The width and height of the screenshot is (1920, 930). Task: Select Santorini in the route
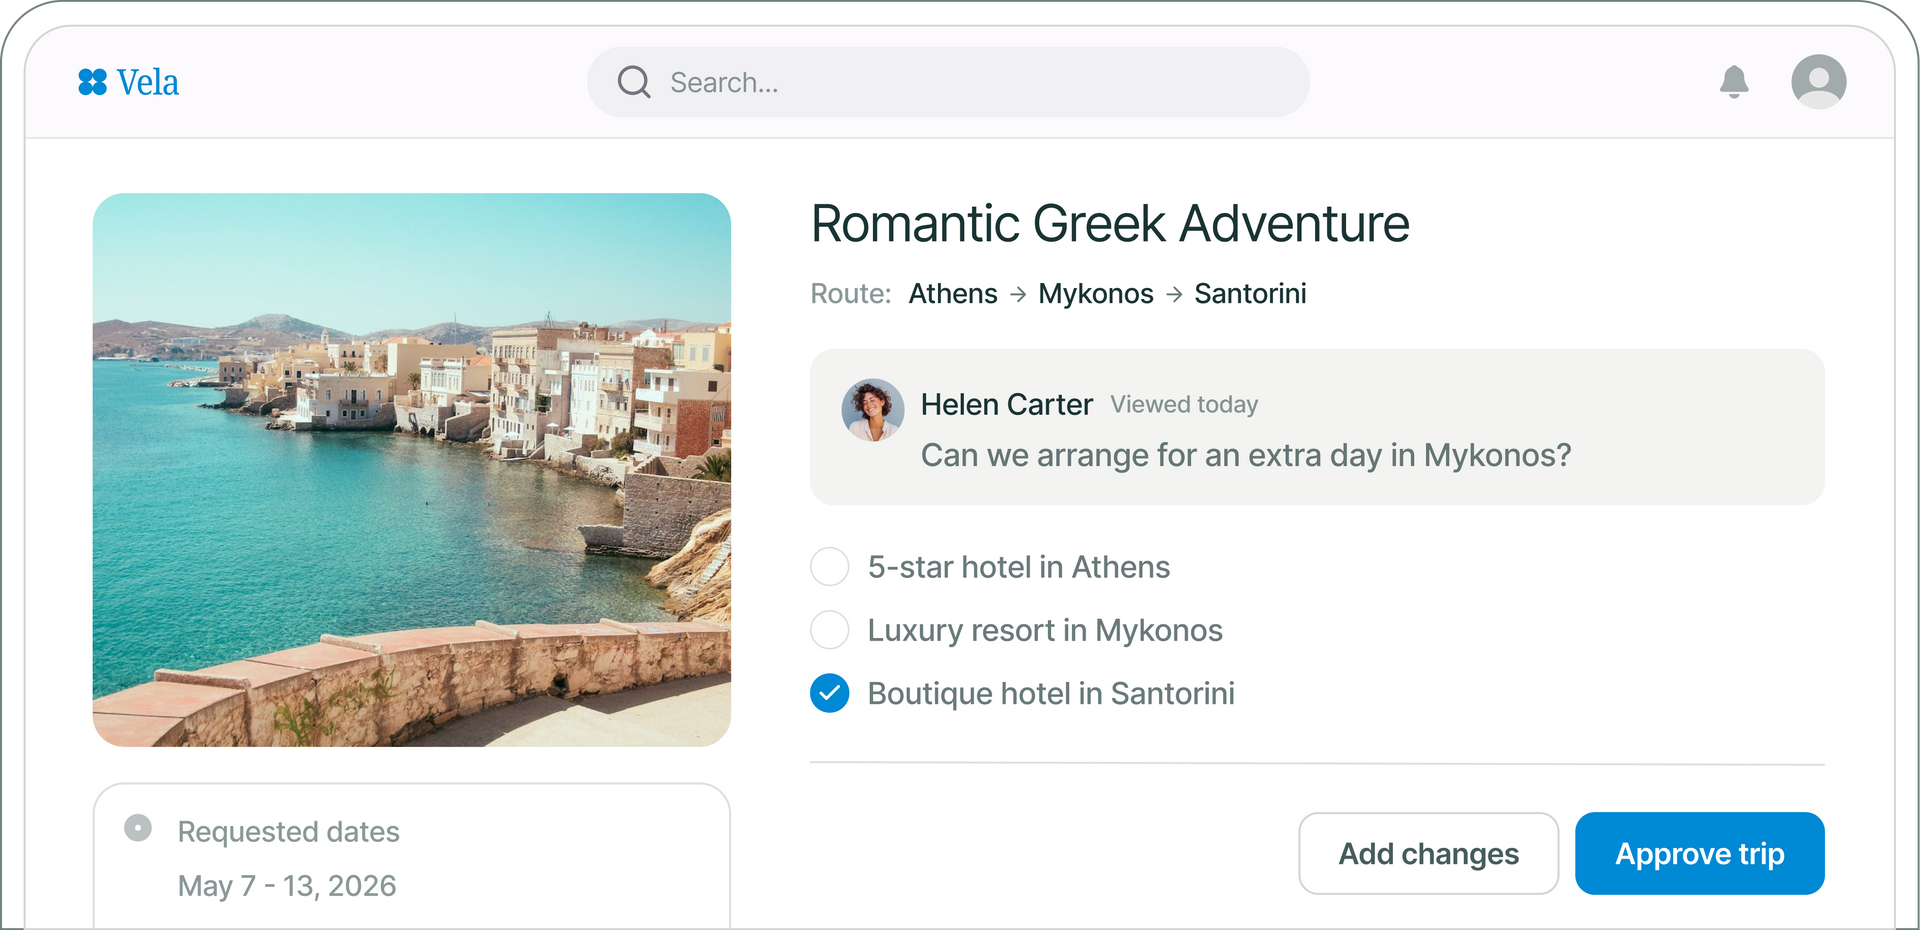coord(1250,294)
